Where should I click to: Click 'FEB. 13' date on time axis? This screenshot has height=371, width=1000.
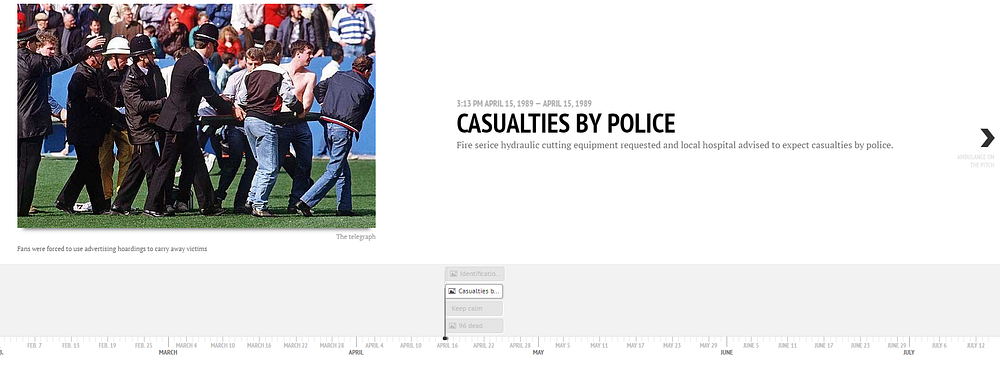[71, 346]
